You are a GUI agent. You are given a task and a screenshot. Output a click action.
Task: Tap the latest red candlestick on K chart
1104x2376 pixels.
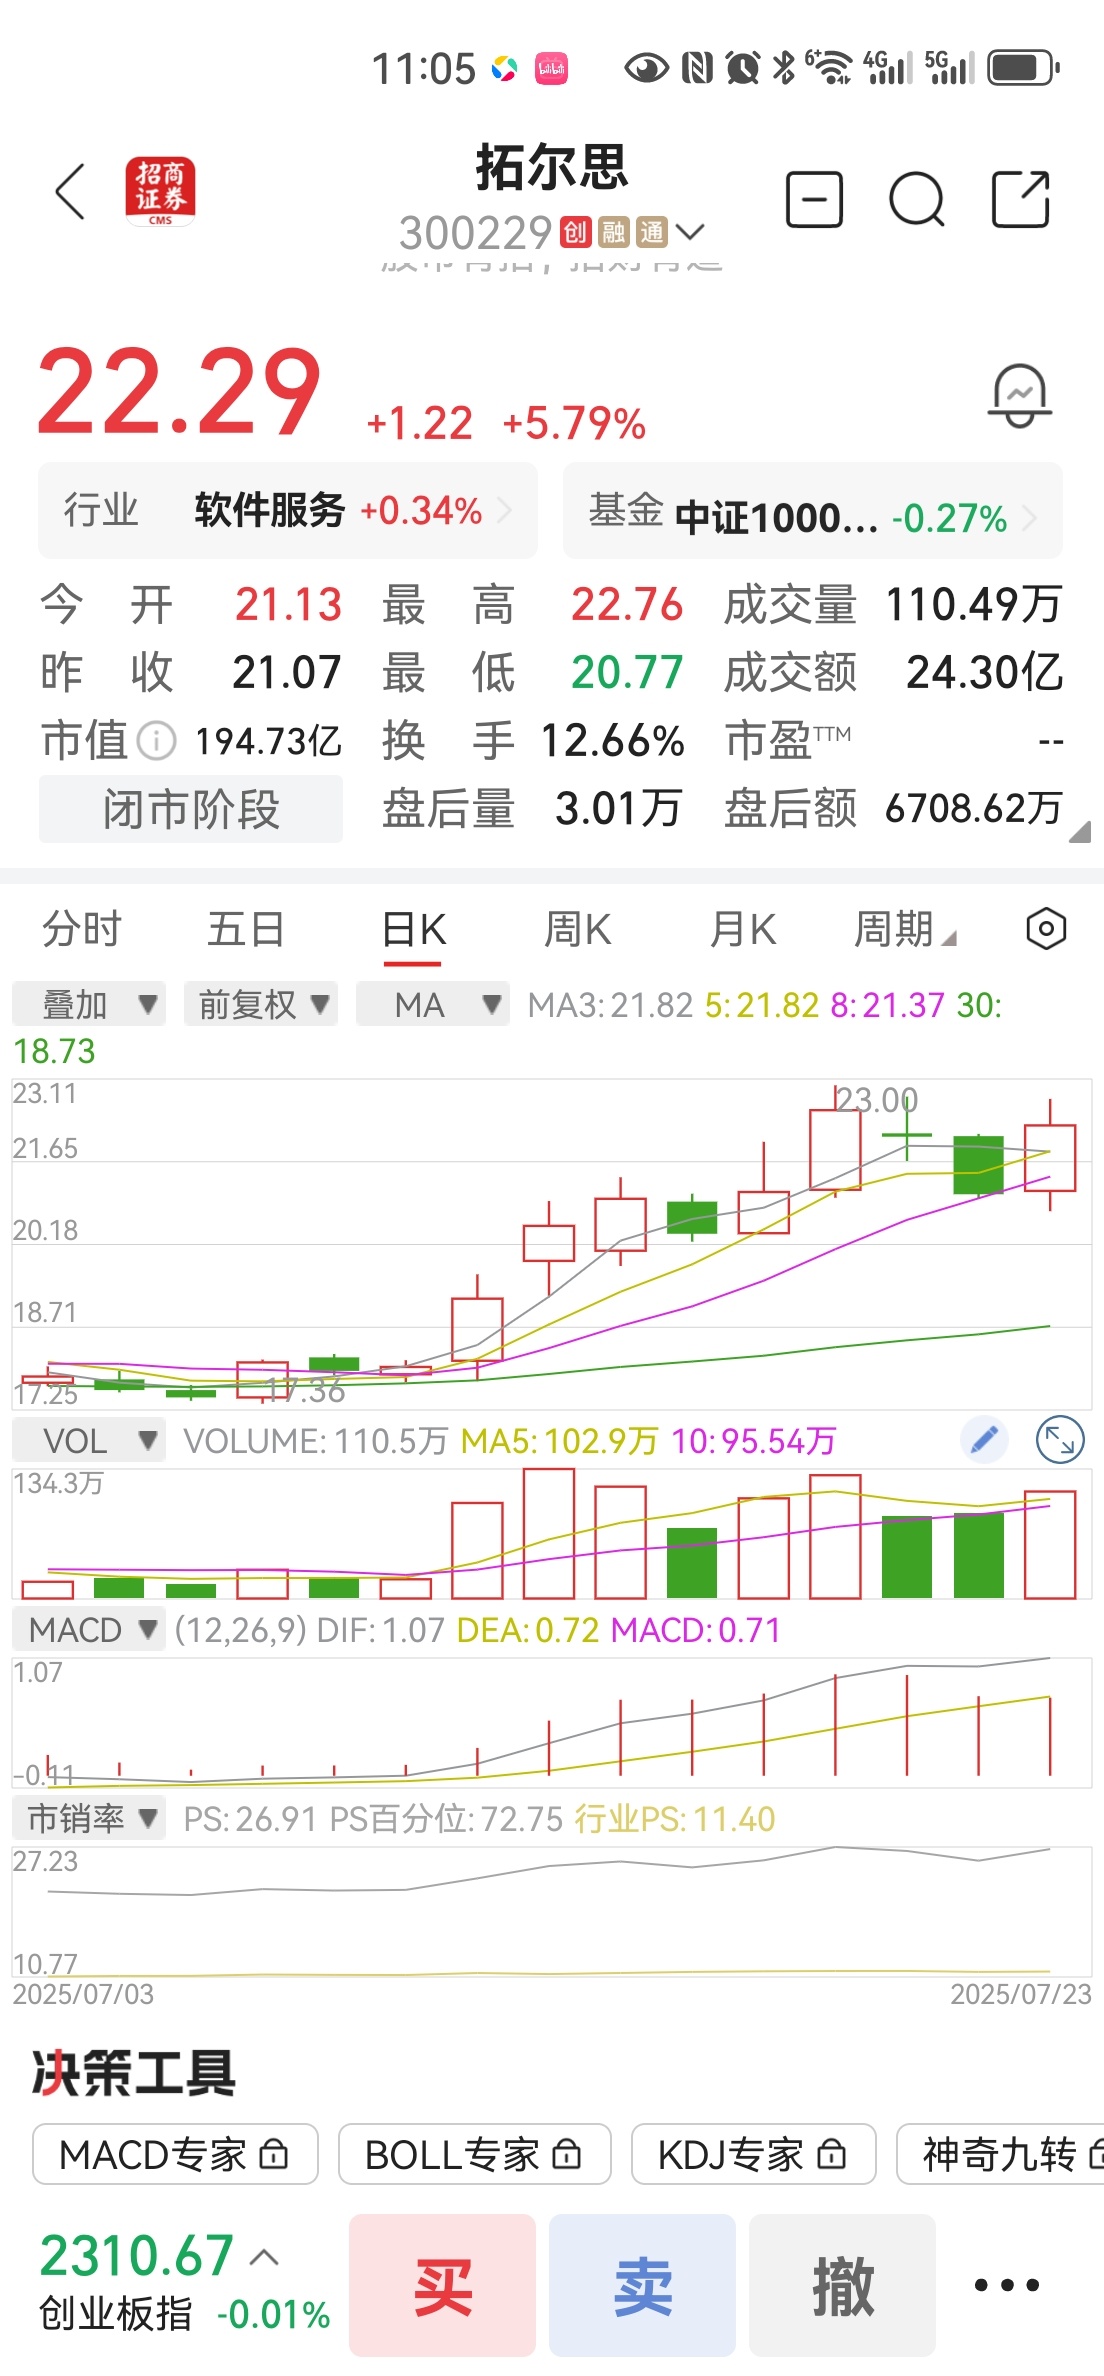pos(1050,1157)
